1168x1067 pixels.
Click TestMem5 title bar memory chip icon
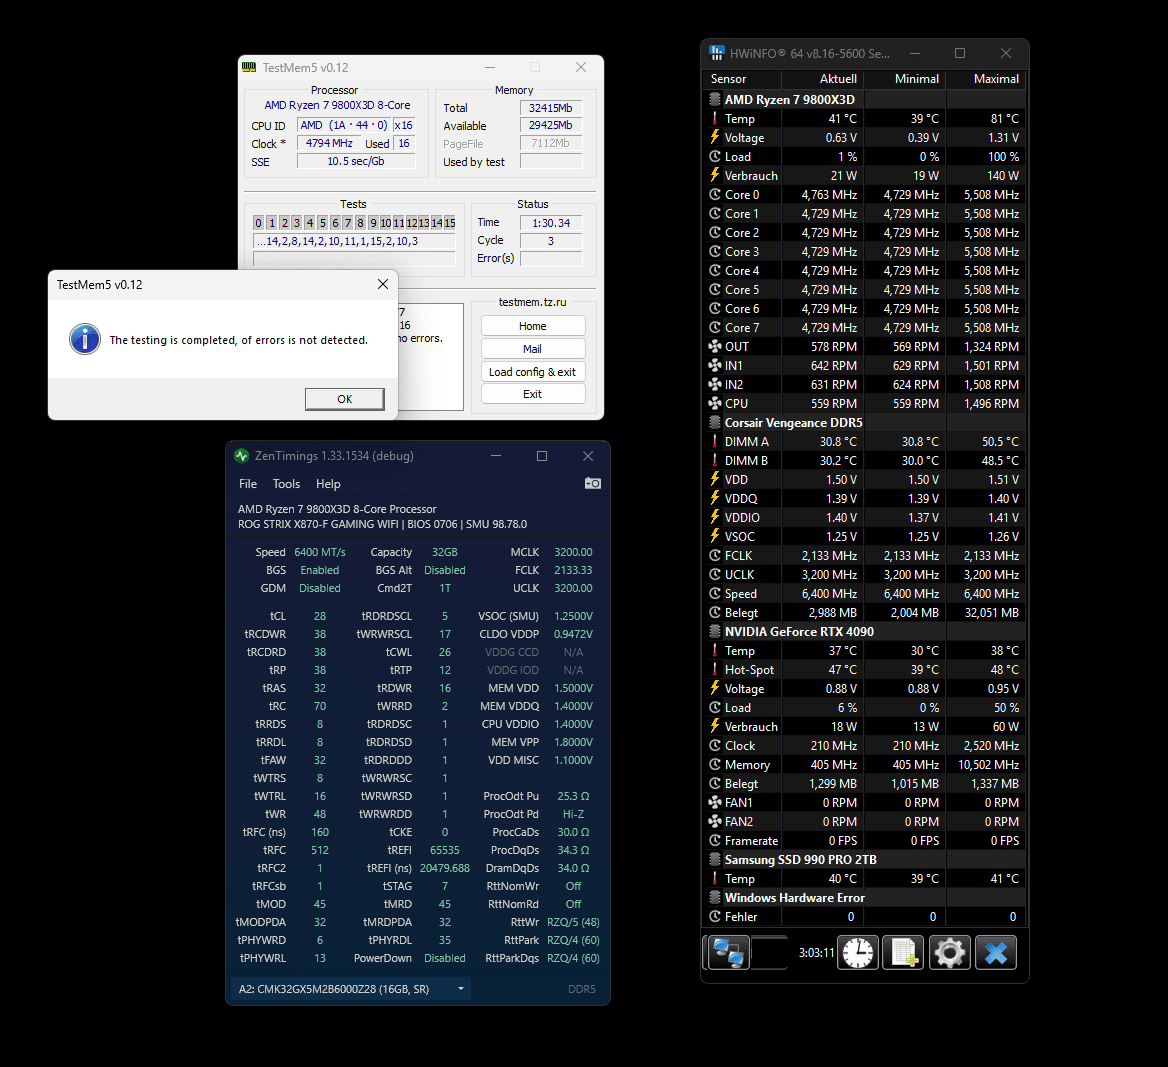(250, 67)
